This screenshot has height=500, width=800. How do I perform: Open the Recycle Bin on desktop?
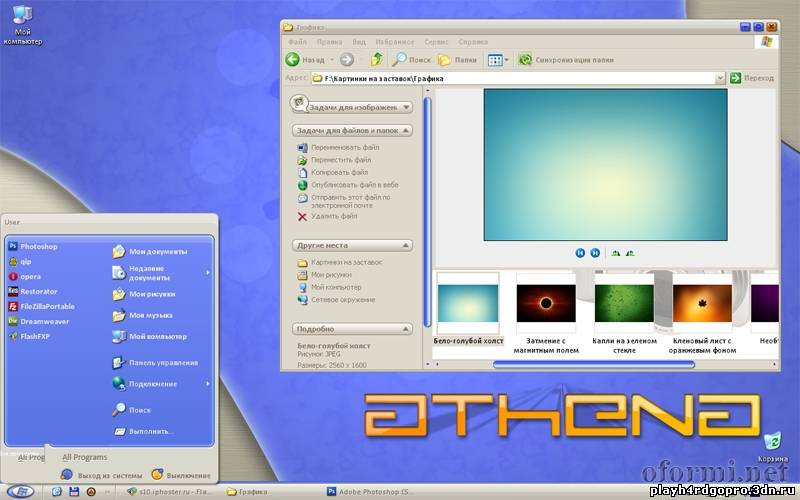pyautogui.click(x=772, y=446)
